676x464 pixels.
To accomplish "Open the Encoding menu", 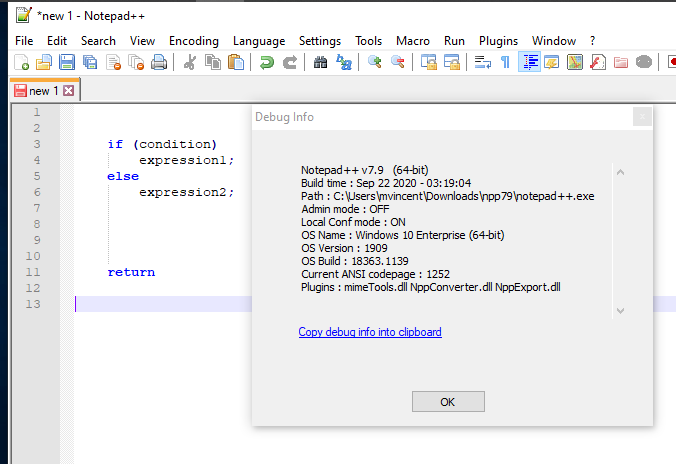I will tap(193, 40).
